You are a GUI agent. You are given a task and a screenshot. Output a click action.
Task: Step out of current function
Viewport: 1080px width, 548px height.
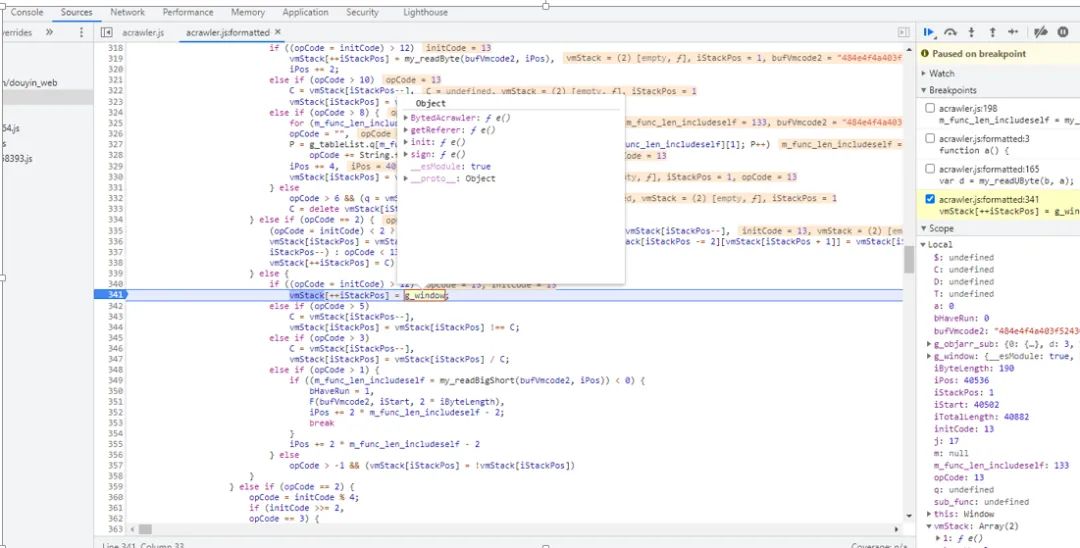[992, 32]
